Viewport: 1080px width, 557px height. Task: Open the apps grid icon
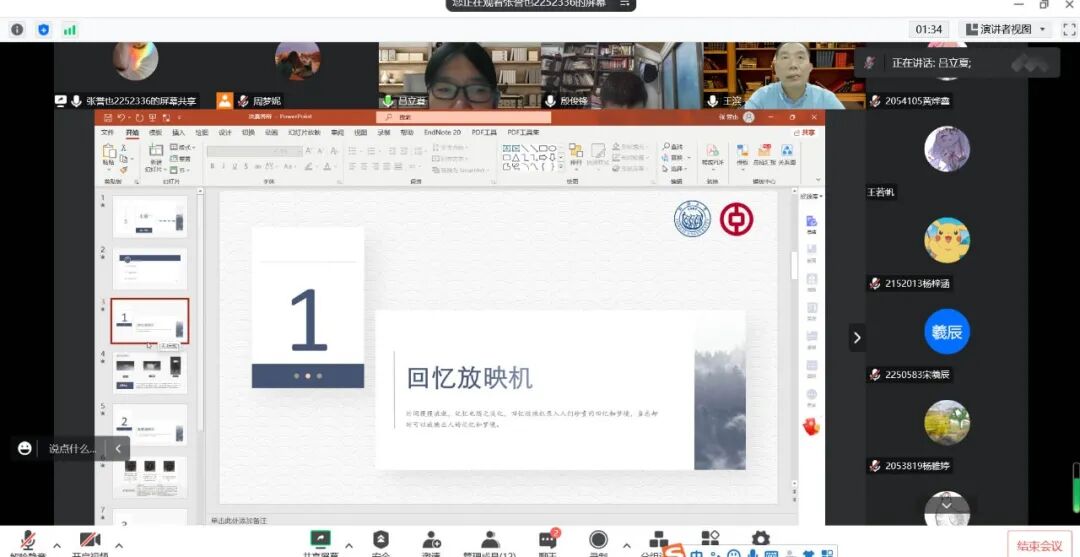pos(710,538)
